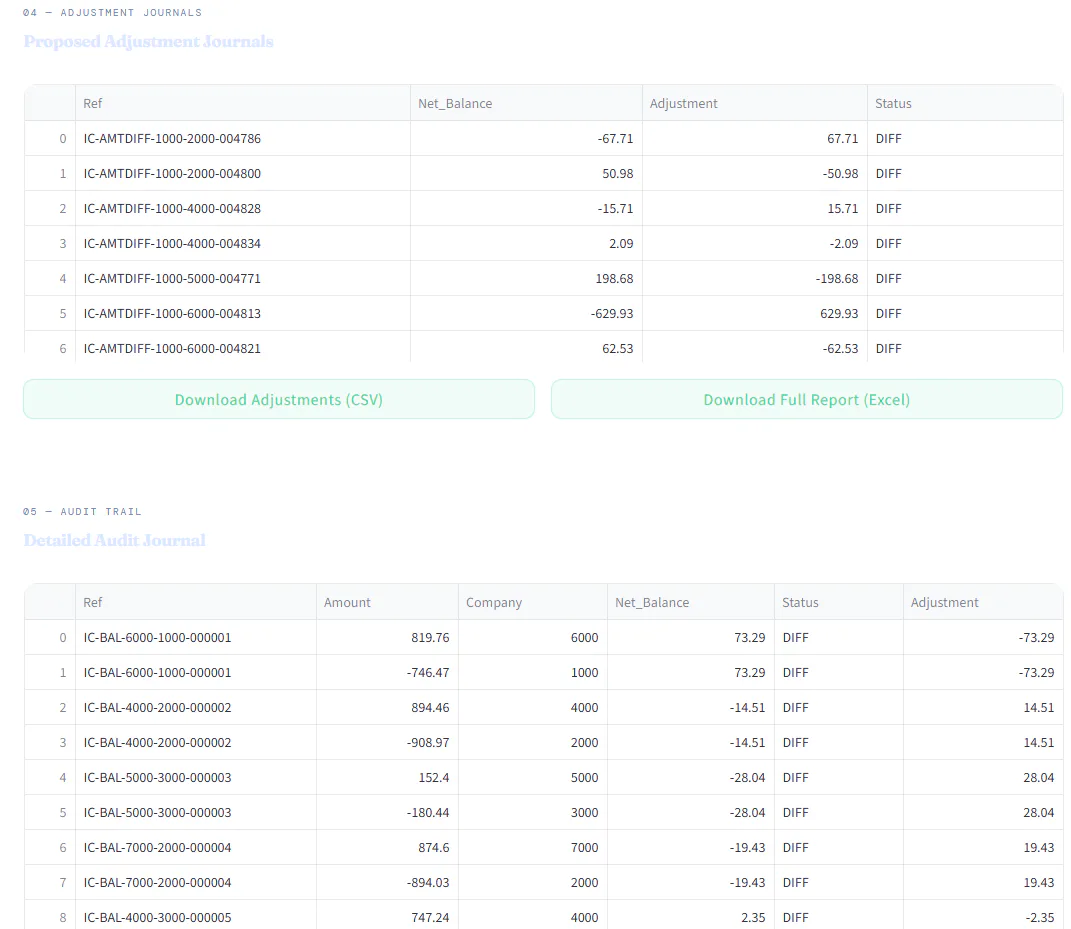The width and height of the screenshot is (1071, 929).
Task: Click the Amount value 894.46
Action: (387, 707)
